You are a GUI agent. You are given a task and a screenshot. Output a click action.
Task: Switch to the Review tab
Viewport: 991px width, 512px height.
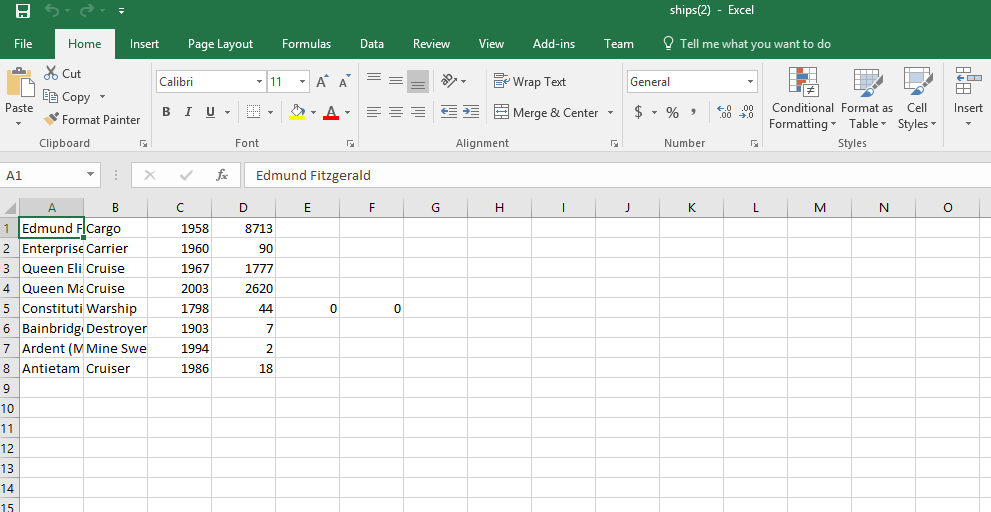(x=431, y=44)
